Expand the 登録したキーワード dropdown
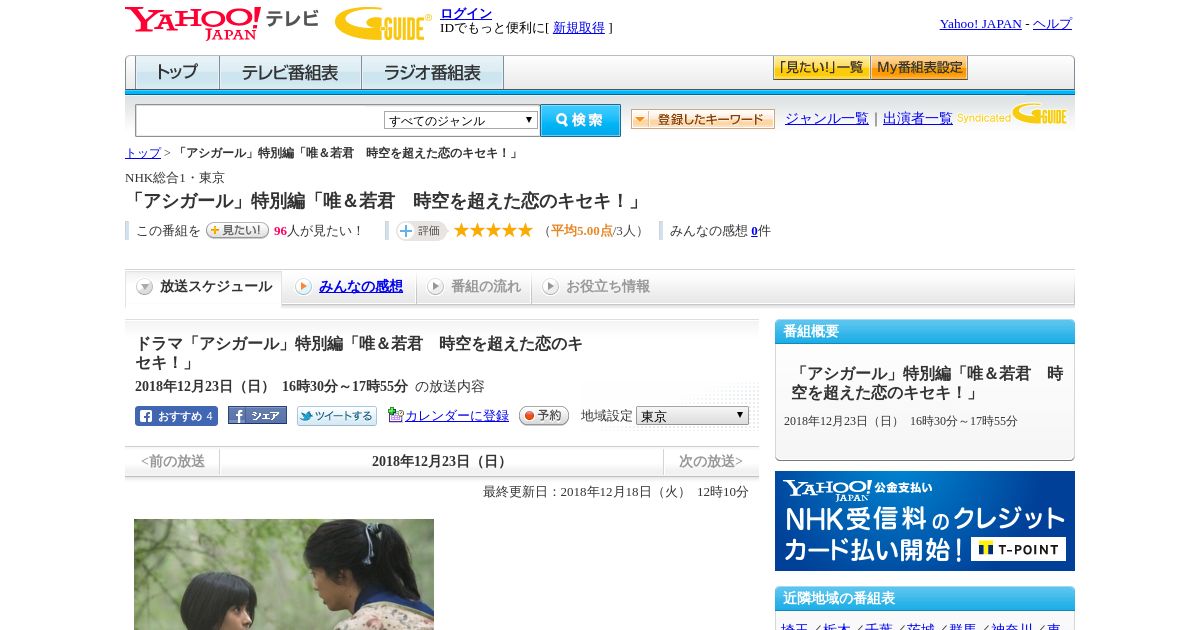The height and width of the screenshot is (630, 1200). pyautogui.click(x=703, y=119)
